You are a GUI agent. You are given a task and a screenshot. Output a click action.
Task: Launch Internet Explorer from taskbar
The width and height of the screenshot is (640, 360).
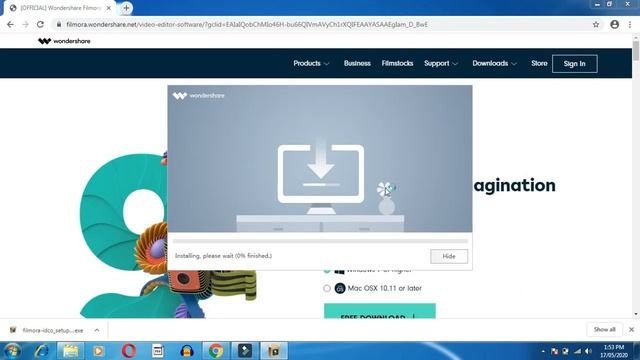(42, 351)
